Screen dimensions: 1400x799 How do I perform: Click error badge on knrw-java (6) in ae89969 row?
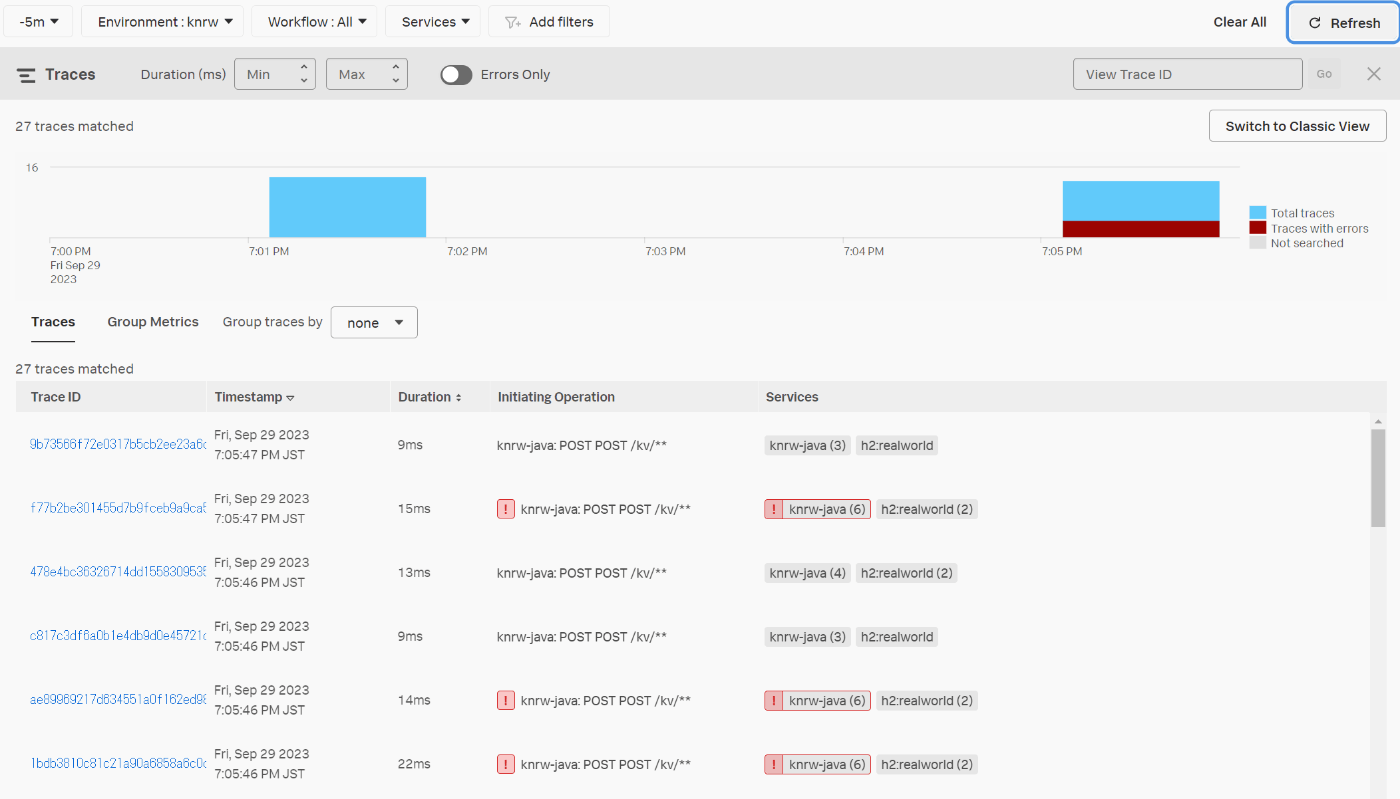click(x=773, y=700)
